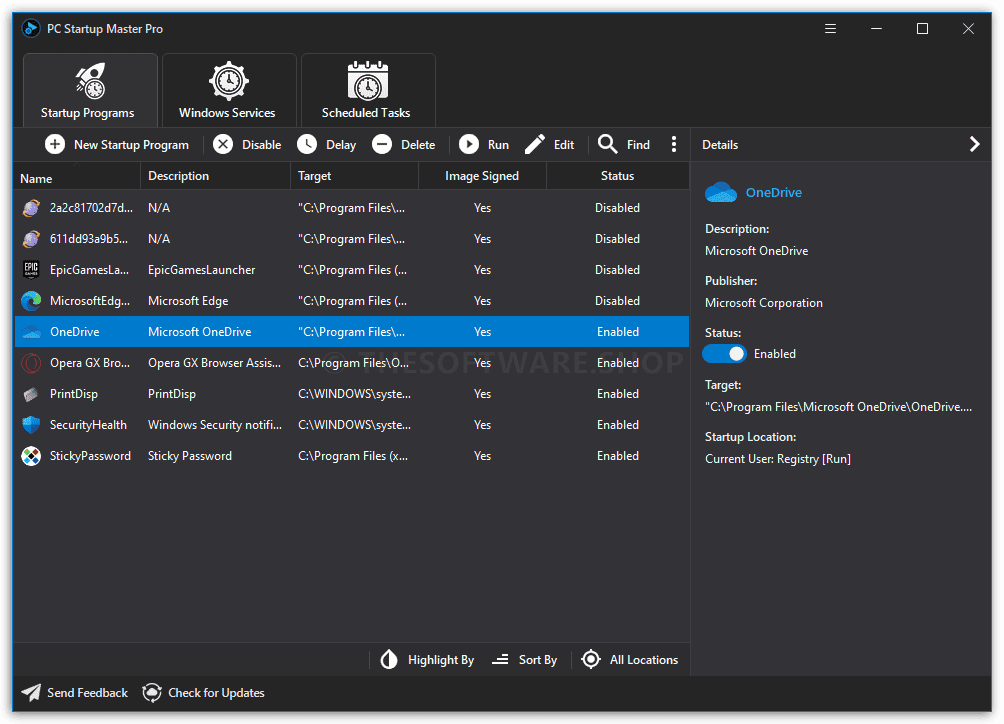
Task: Sort by Image Signed column header
Action: pos(482,176)
